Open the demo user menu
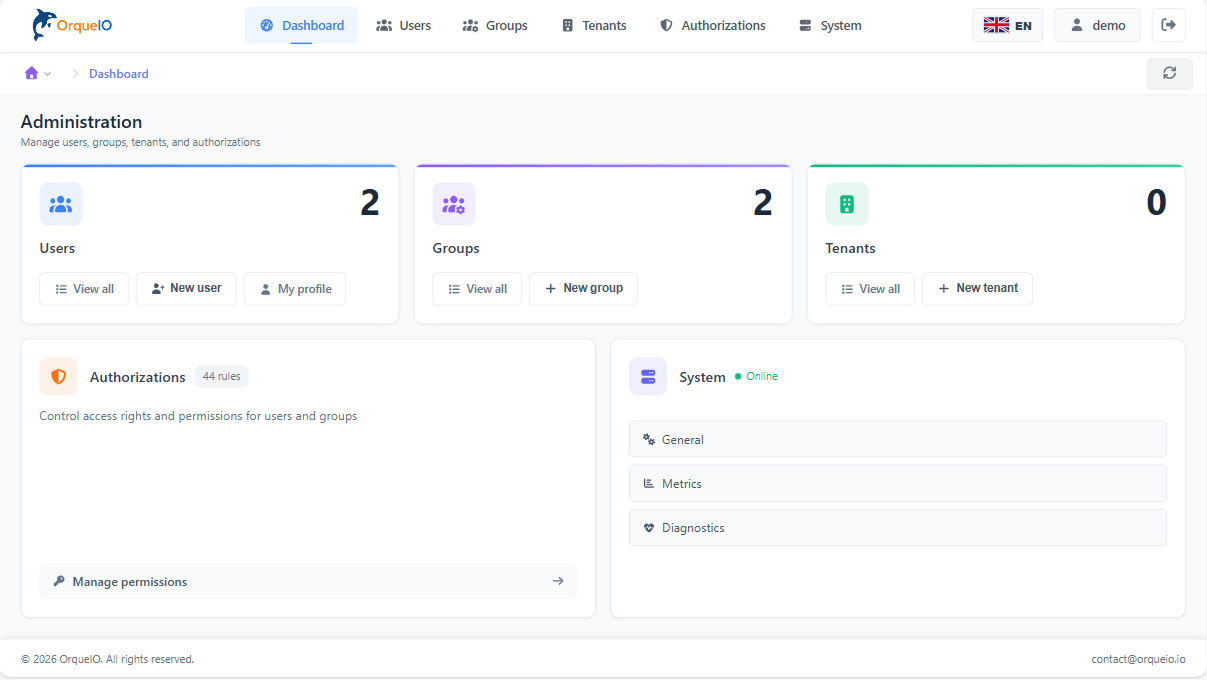This screenshot has height=680, width=1207. (x=1096, y=24)
